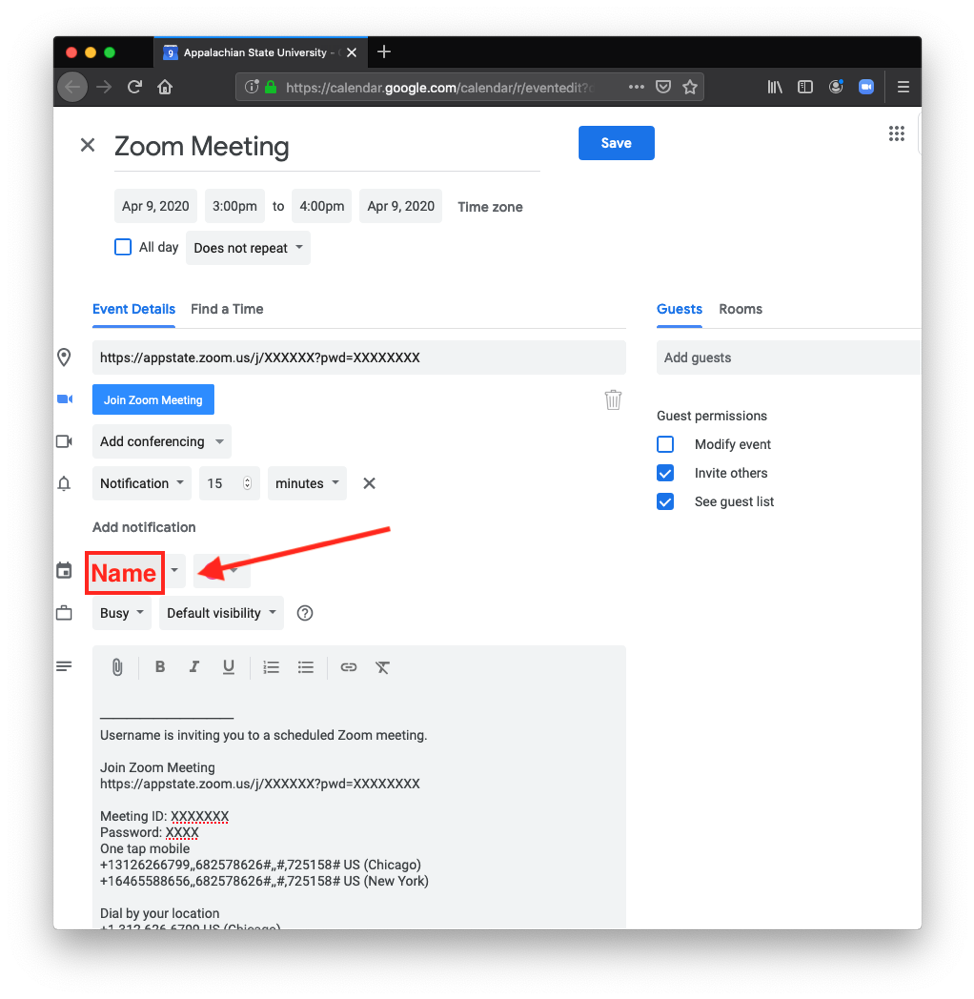Image resolution: width=974 pixels, height=999 pixels.
Task: Click the forward navigation arrow
Action: point(104,87)
